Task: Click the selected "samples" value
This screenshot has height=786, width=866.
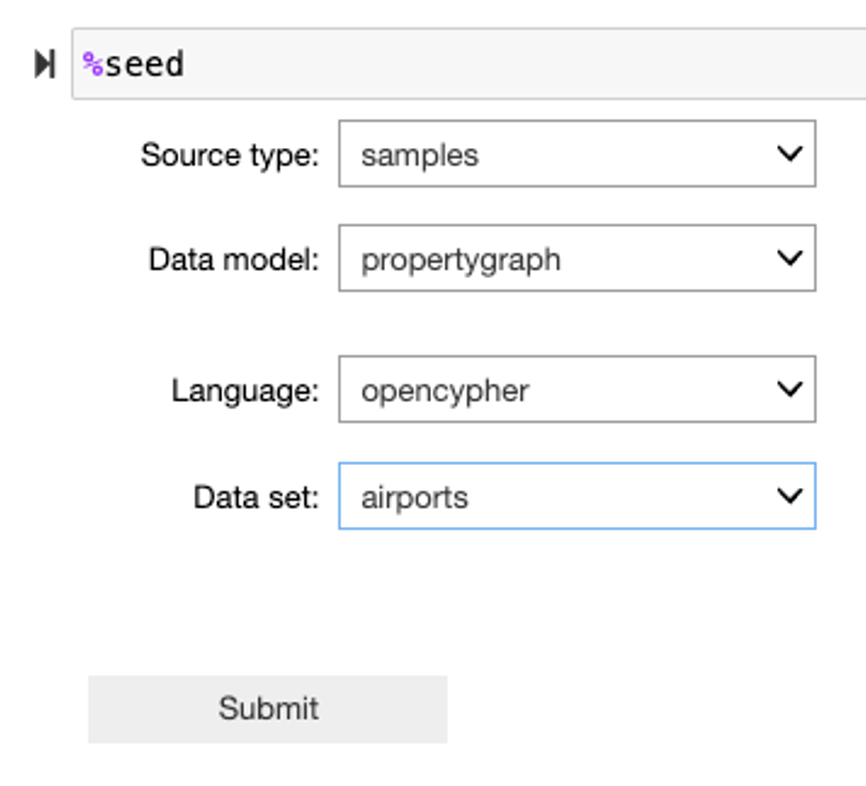Action: pos(420,155)
